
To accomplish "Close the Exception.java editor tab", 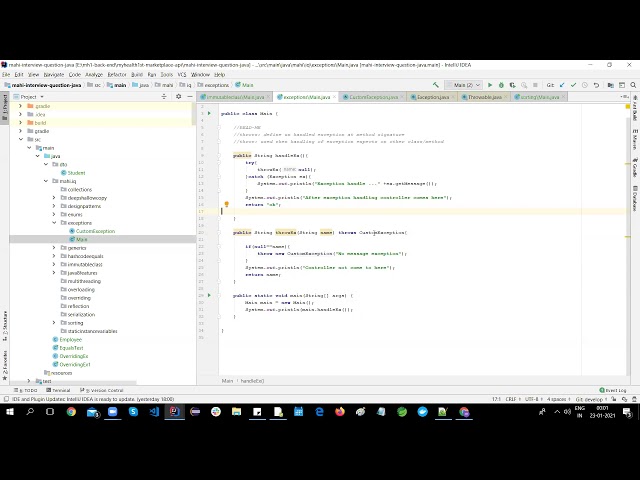I will click(453, 97).
